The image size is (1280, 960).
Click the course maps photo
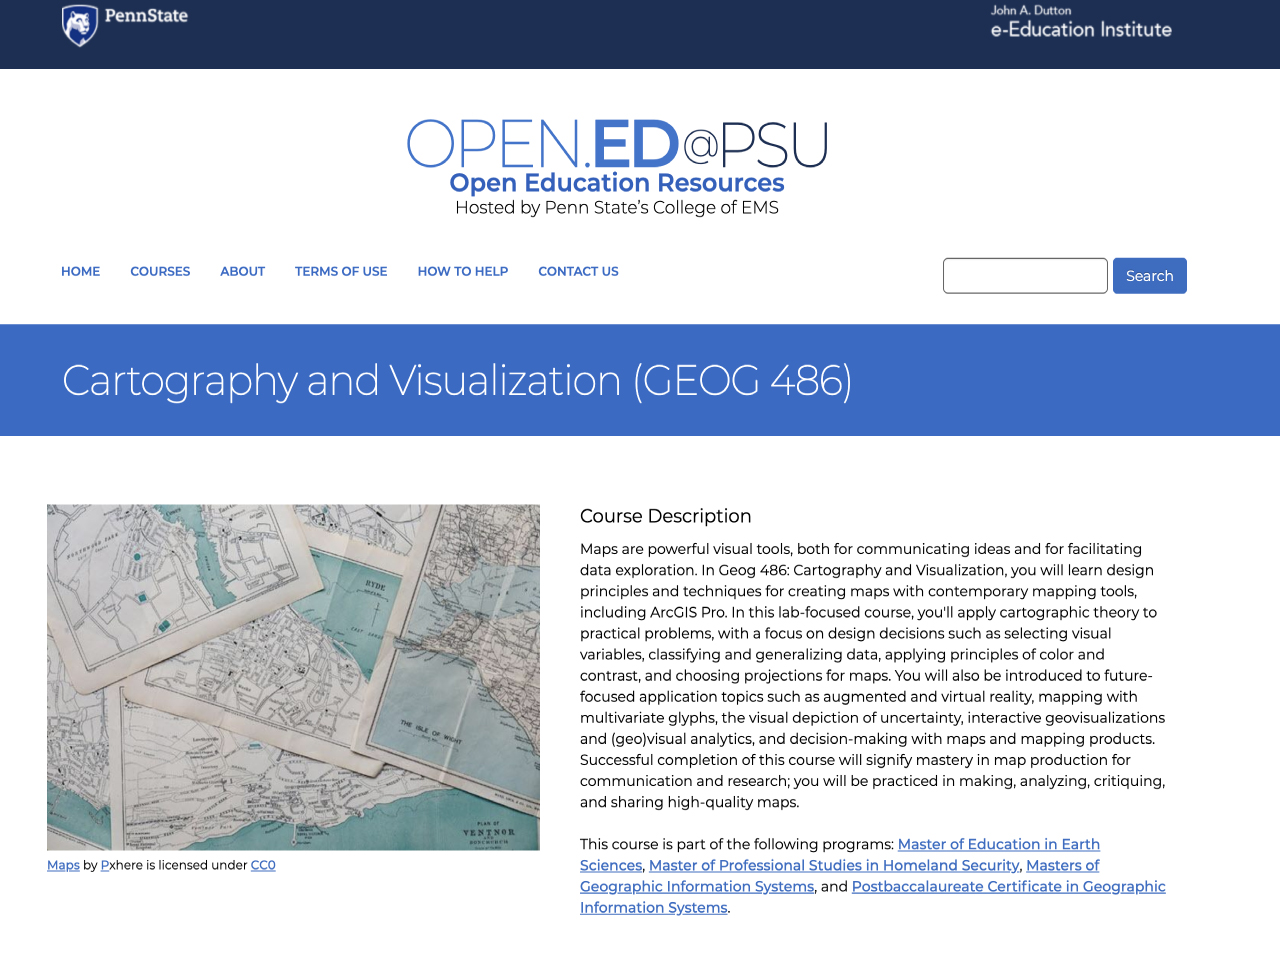point(293,677)
